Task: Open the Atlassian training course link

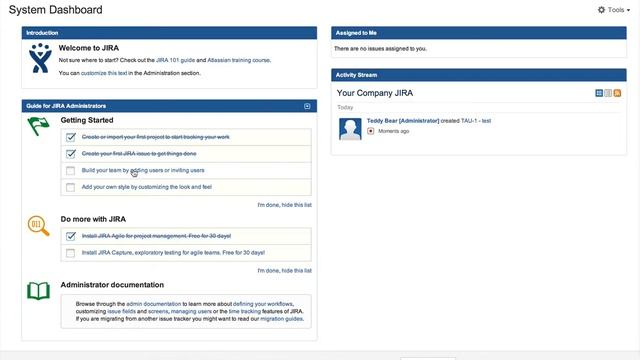Action: coord(239,60)
